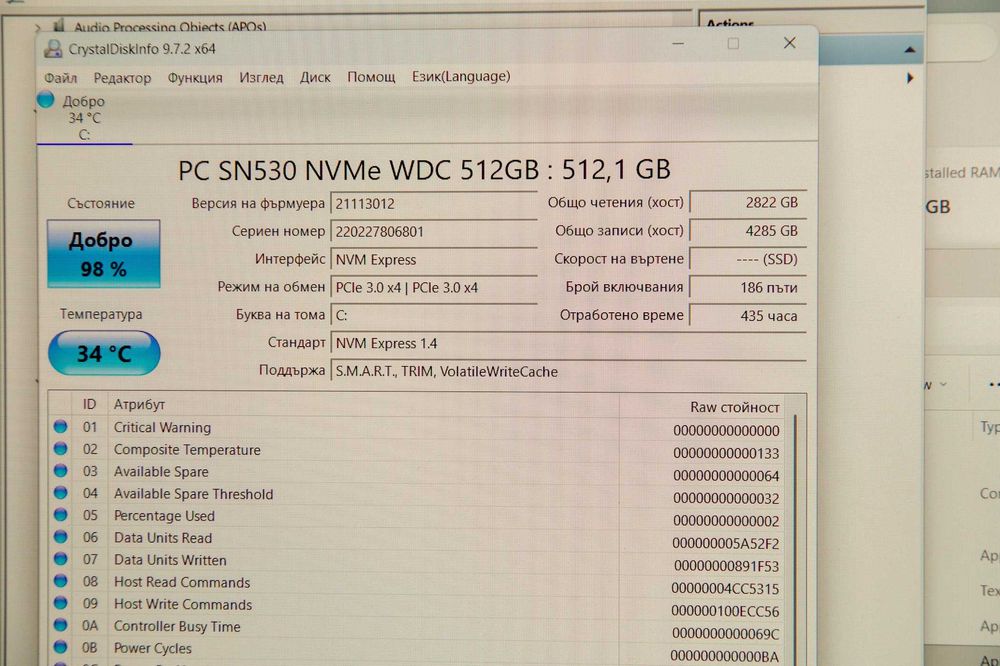Click the rotation rate value ---- (SSD)
This screenshot has width=1000, height=666.
pos(748,259)
